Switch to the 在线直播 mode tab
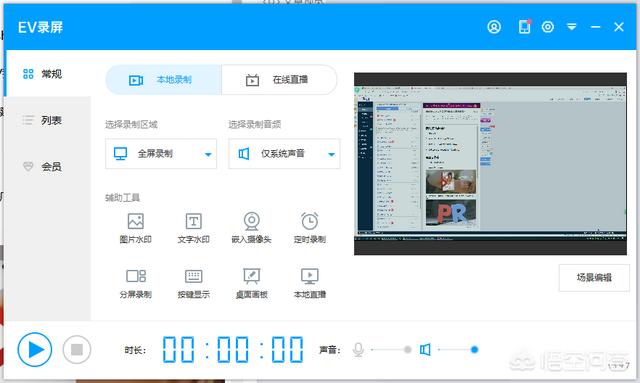The width and height of the screenshot is (640, 383). click(x=279, y=80)
